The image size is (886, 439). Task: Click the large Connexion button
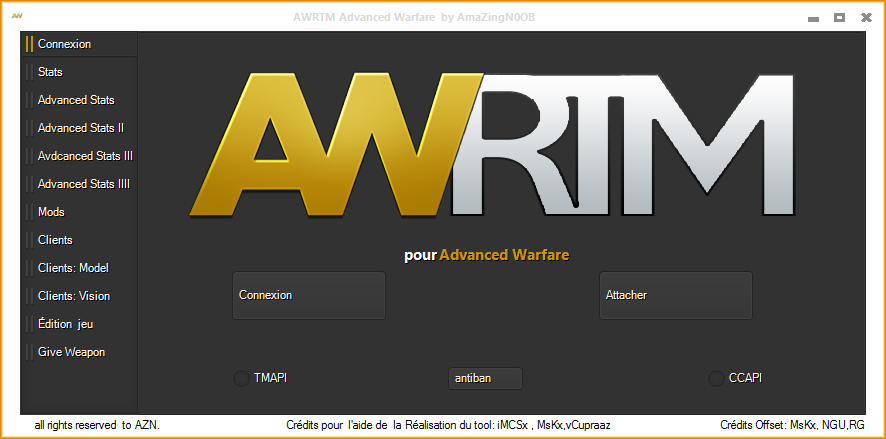point(309,295)
